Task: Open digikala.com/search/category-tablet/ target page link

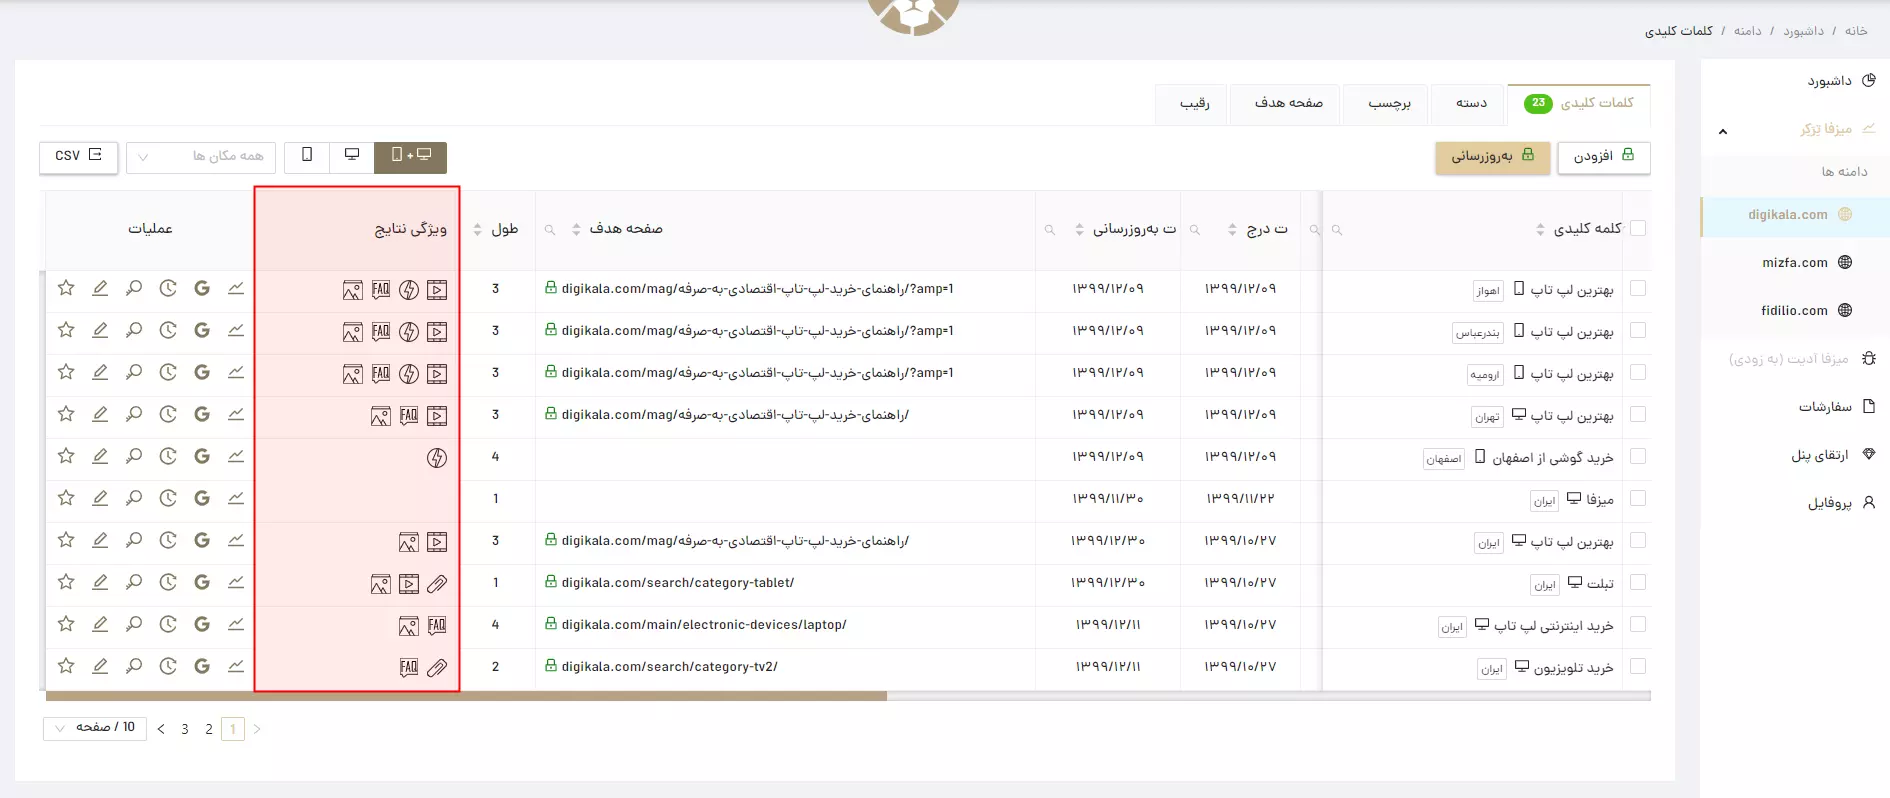Action: [x=678, y=583]
